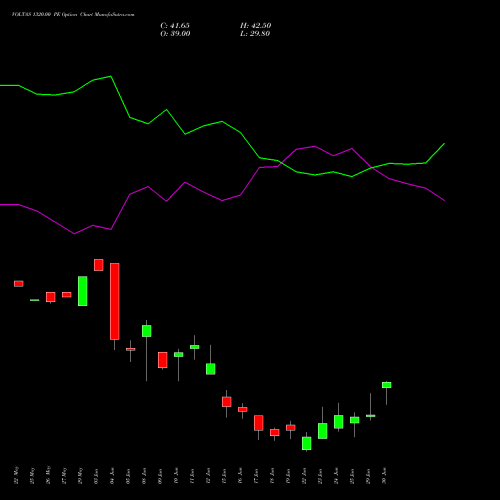Image resolution: width=500 pixels, height=500 pixels.
Task: Select the last green candle on 30 Jun
Action: click(x=387, y=385)
